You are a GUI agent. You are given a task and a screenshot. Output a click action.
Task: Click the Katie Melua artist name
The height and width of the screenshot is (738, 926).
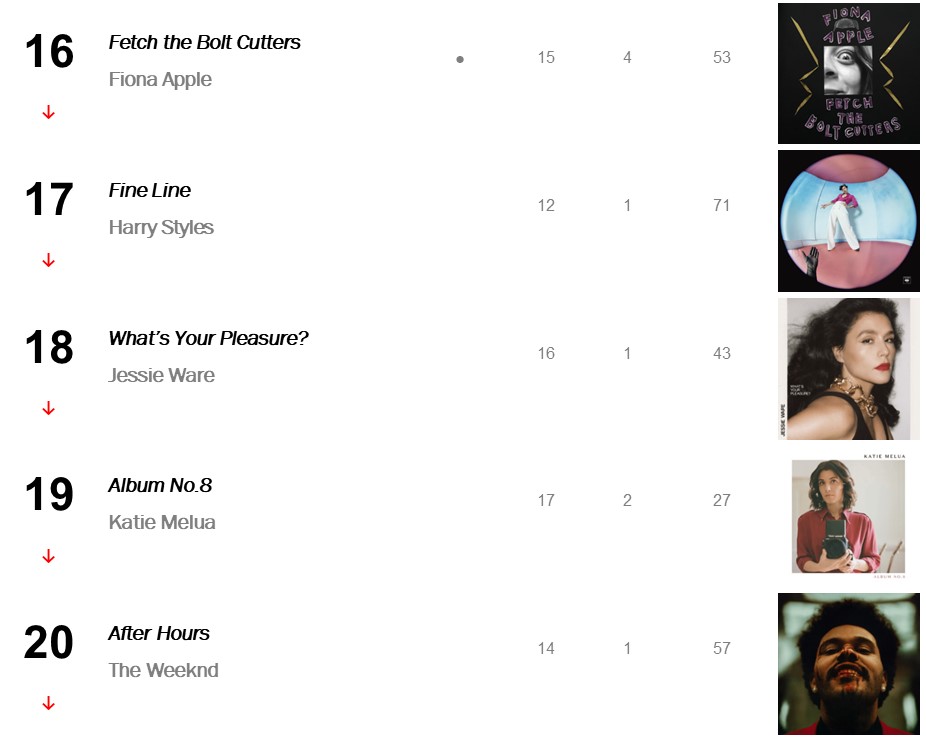tap(162, 522)
